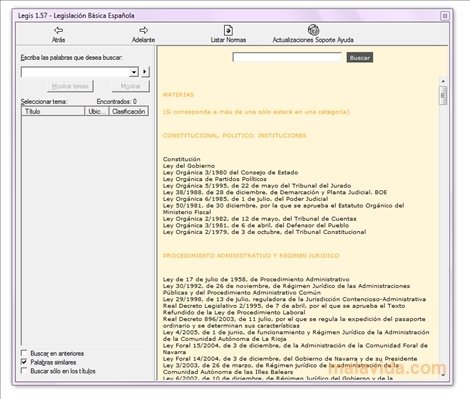Viewport: 470px width, 399px height.
Task: Focus the search box beside the Buscar button
Action: coord(287,57)
